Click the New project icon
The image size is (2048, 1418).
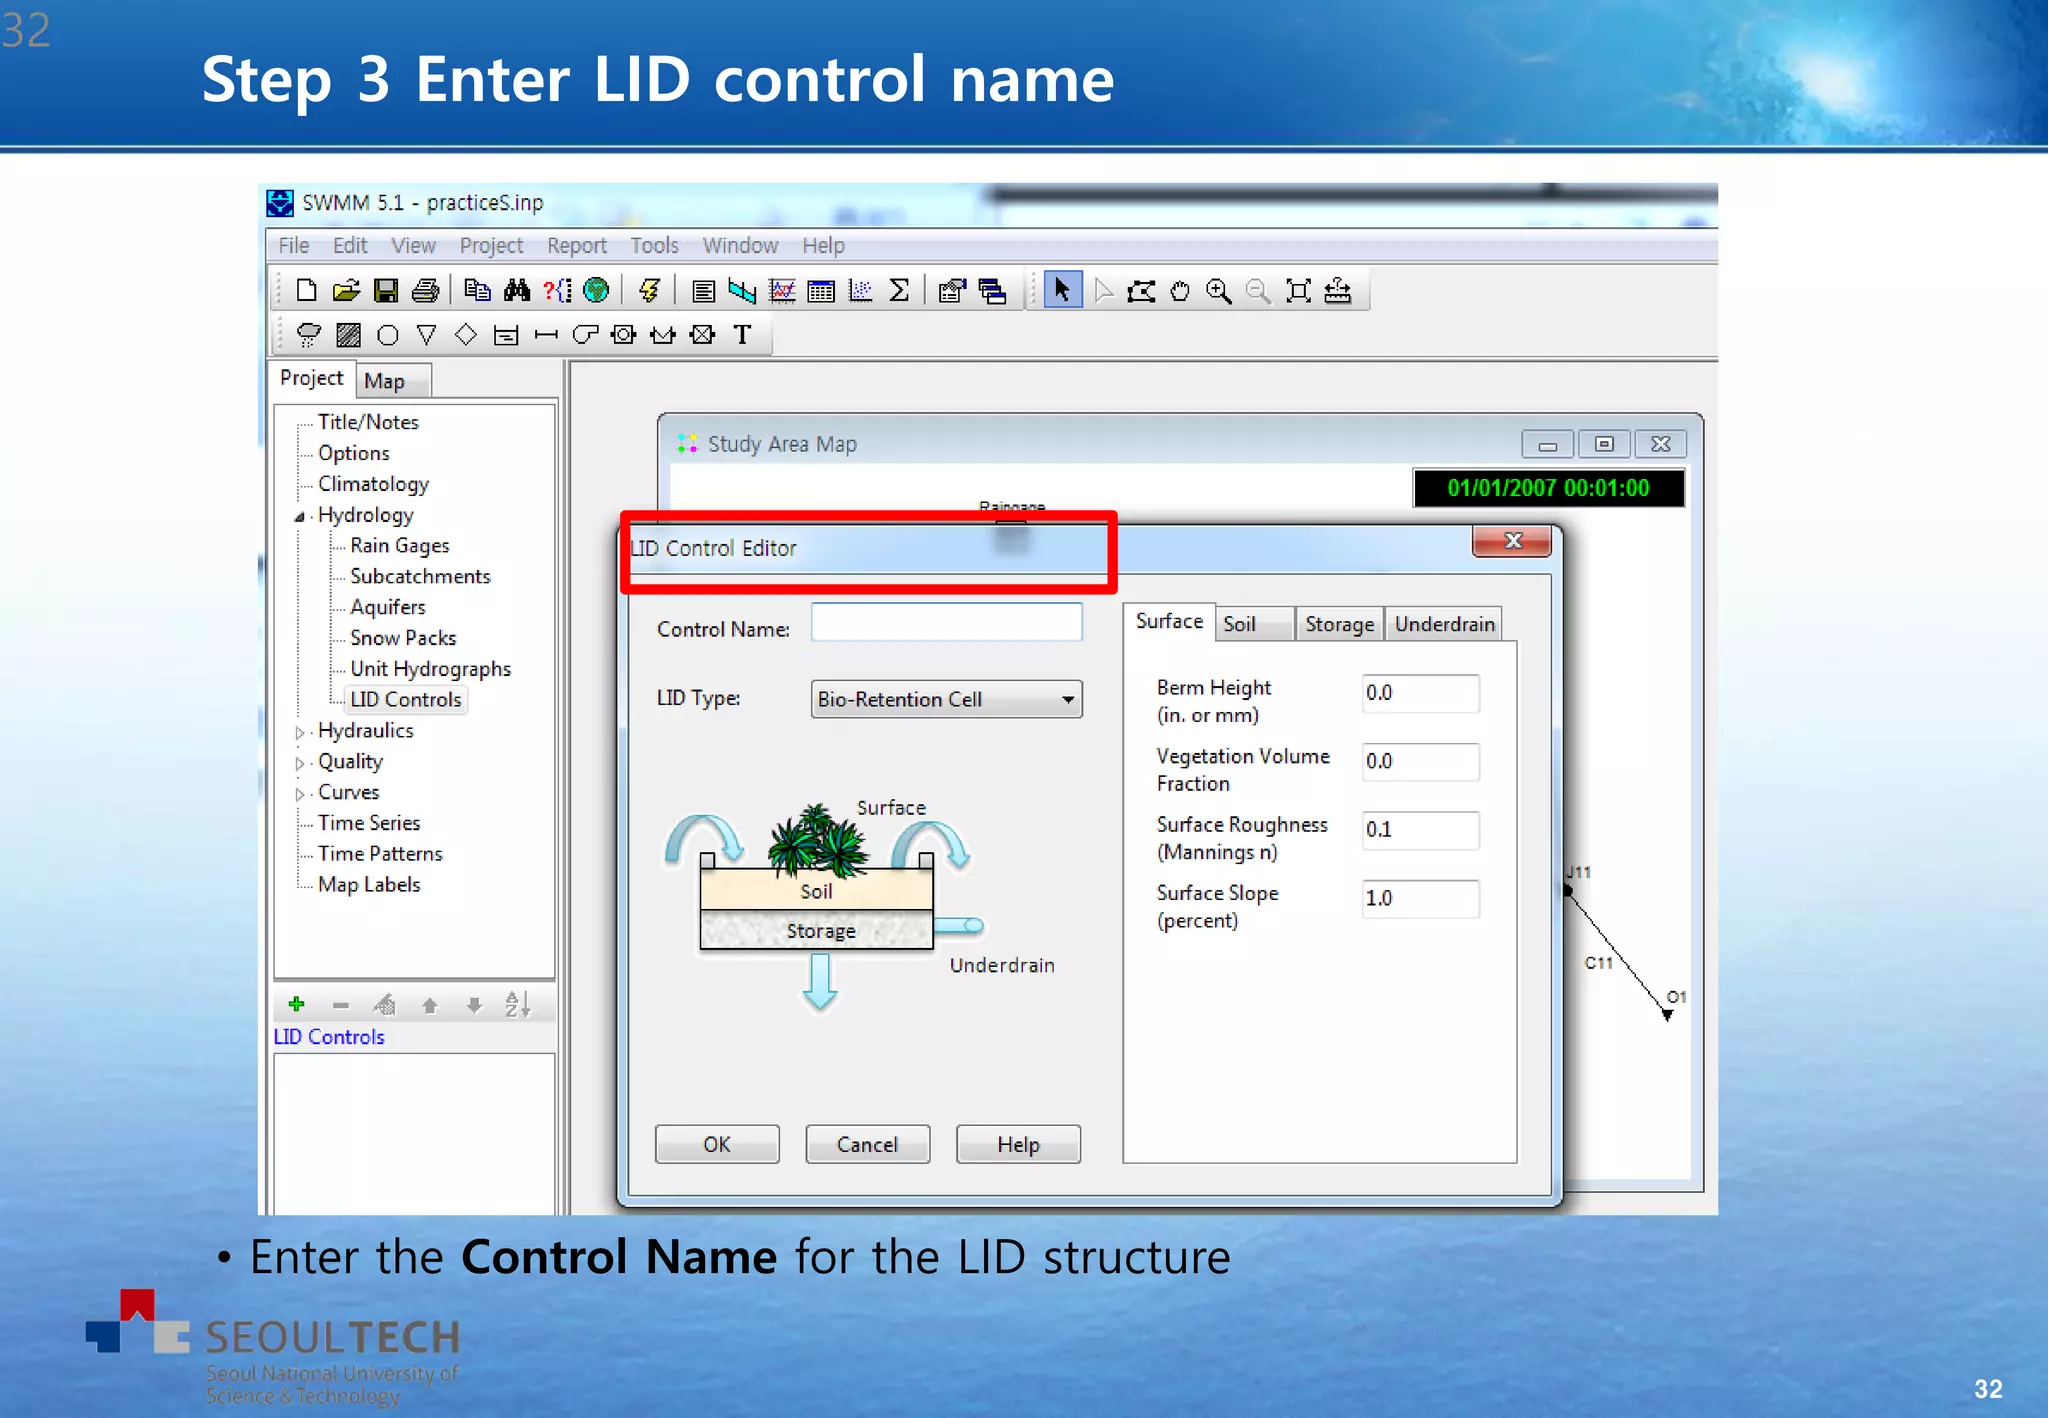coord(306,291)
